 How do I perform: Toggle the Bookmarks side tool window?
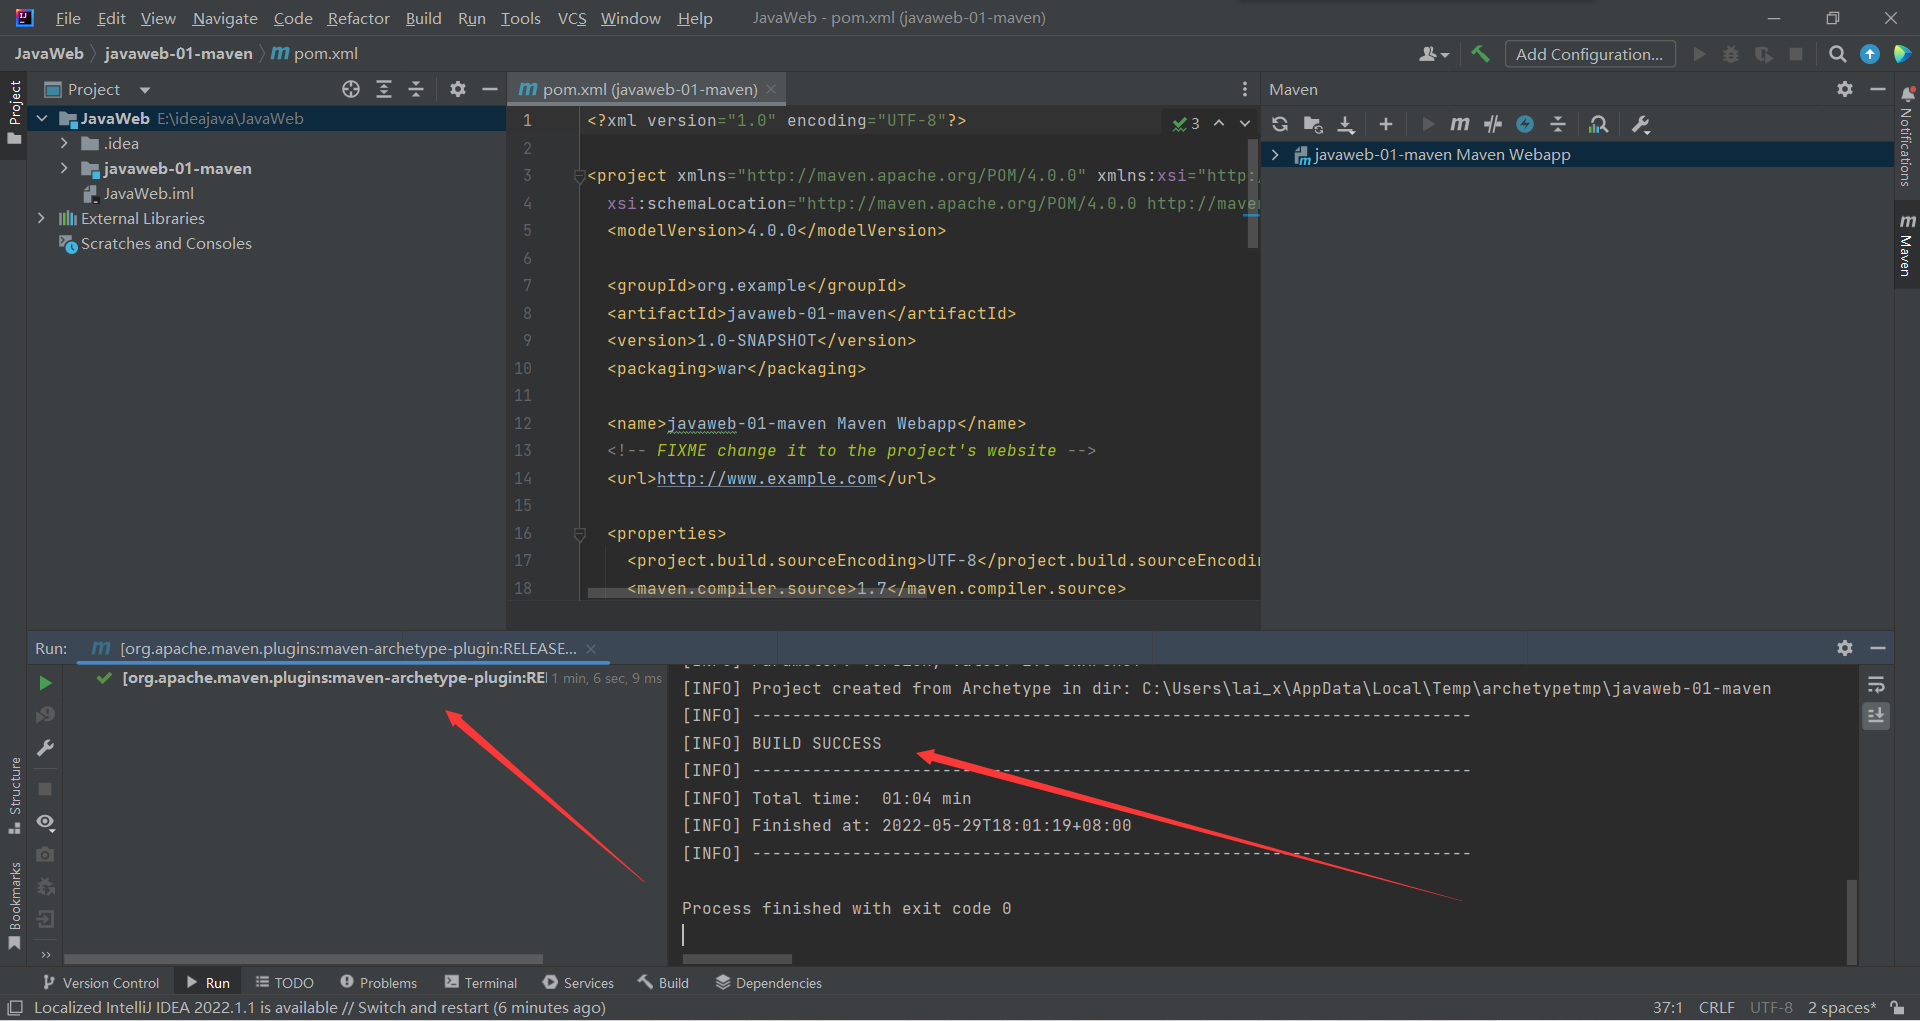coord(14,905)
